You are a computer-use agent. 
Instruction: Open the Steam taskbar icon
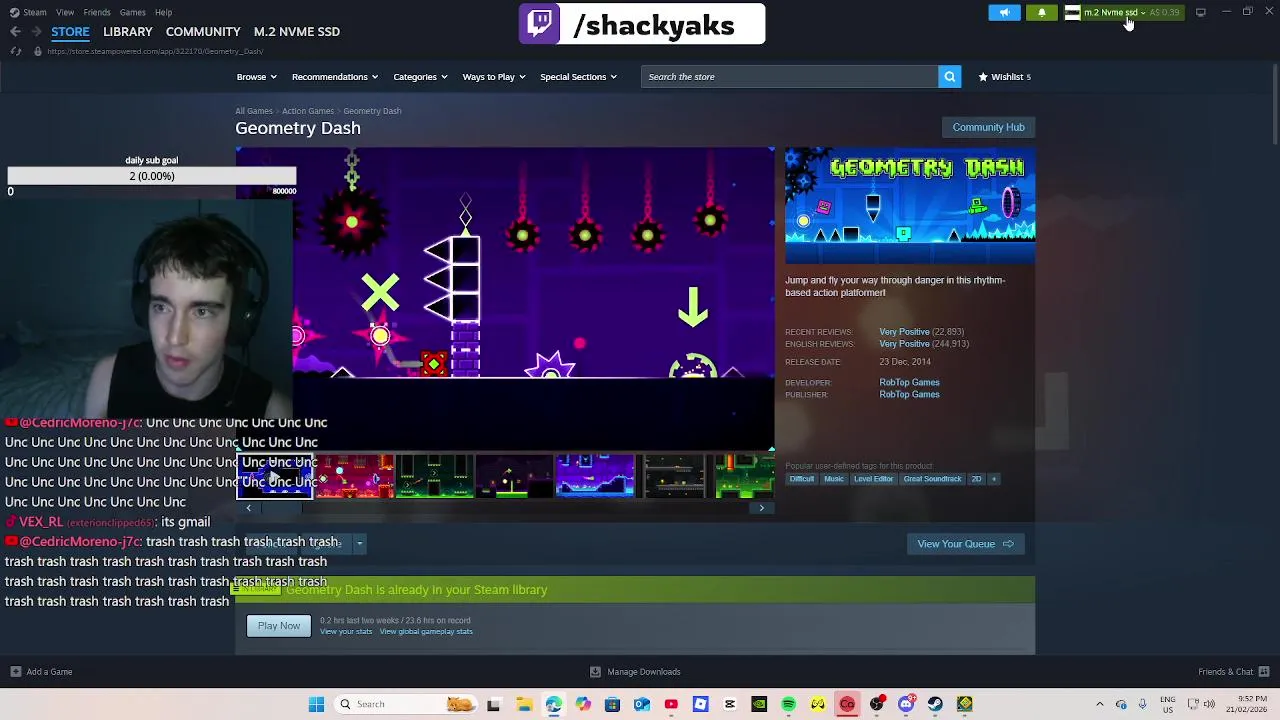935,704
